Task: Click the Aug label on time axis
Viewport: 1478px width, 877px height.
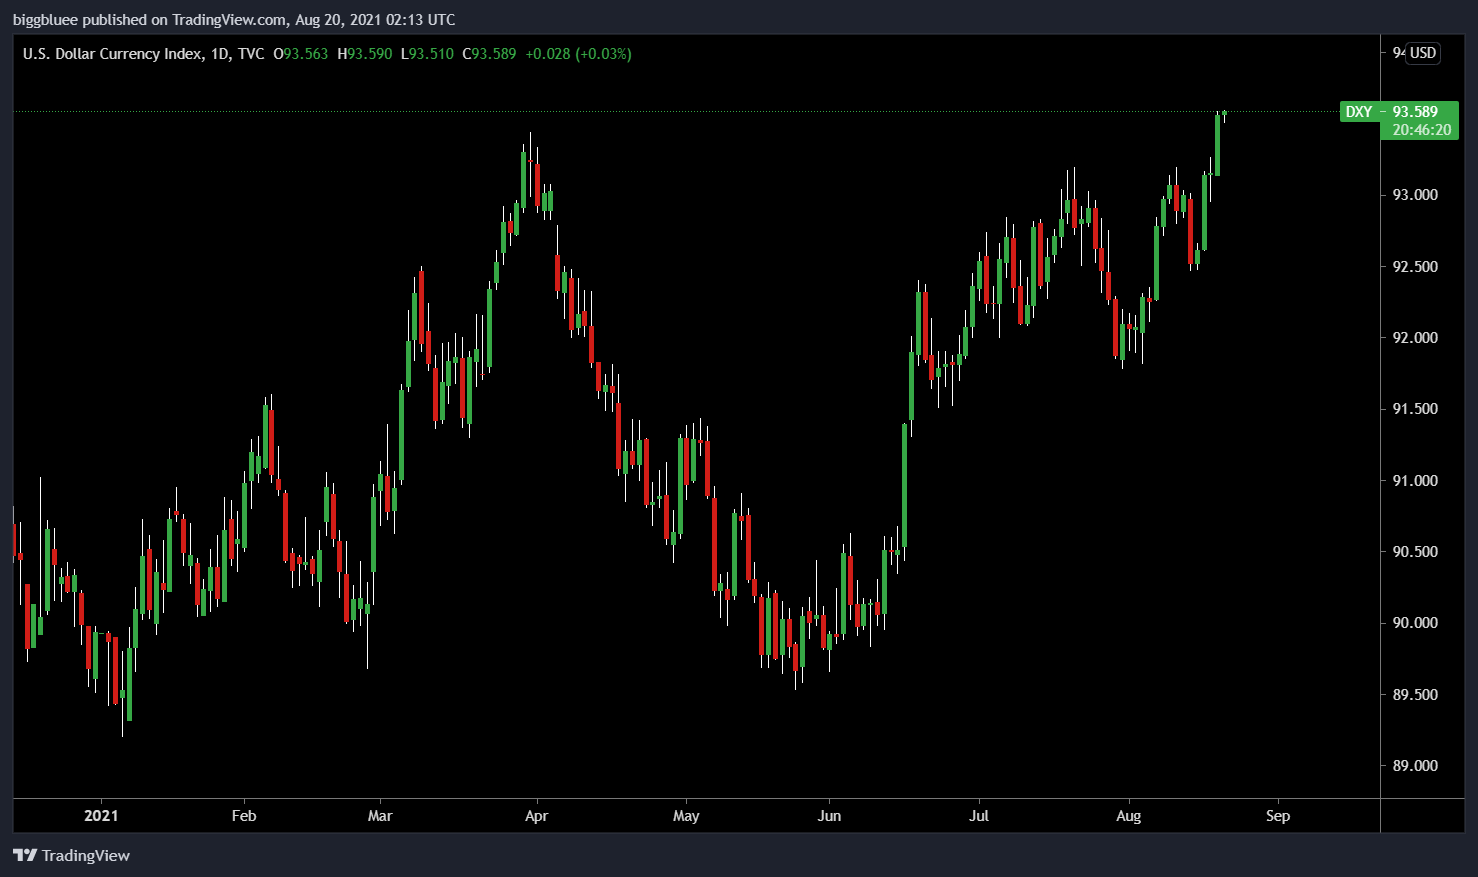Action: point(1128,816)
